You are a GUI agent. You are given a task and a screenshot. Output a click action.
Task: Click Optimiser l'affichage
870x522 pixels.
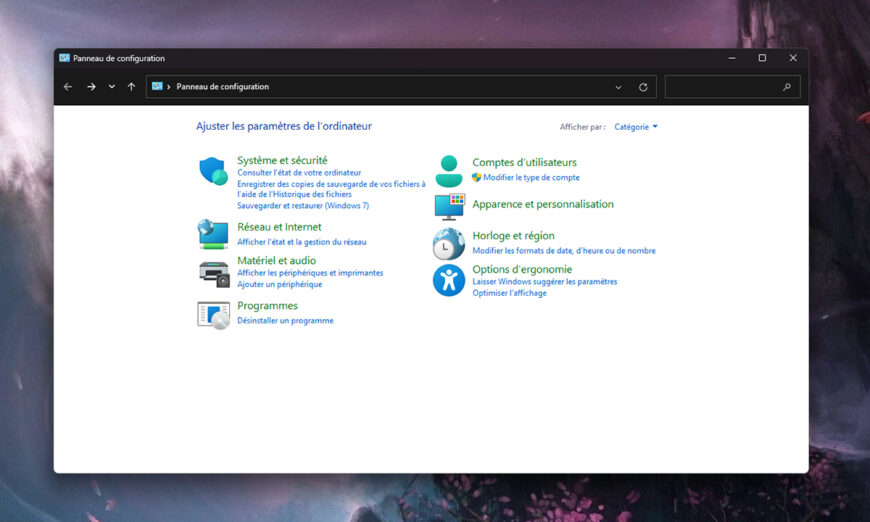(x=509, y=293)
